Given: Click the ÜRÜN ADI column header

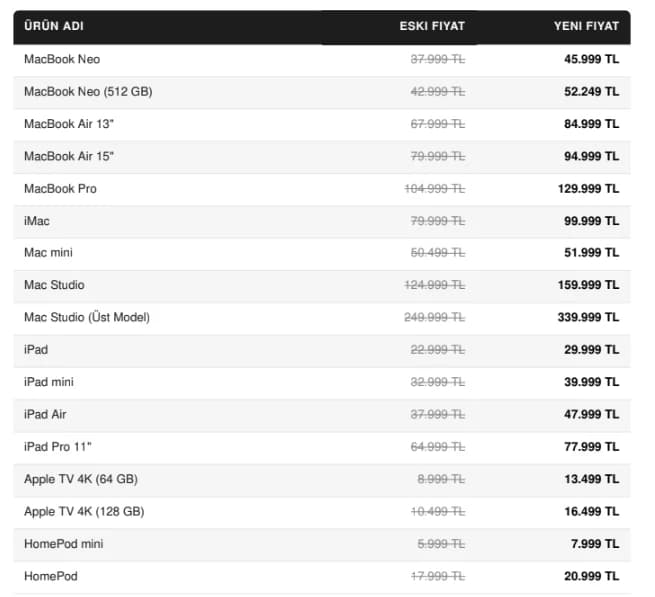Looking at the screenshot, I should (54, 26).
